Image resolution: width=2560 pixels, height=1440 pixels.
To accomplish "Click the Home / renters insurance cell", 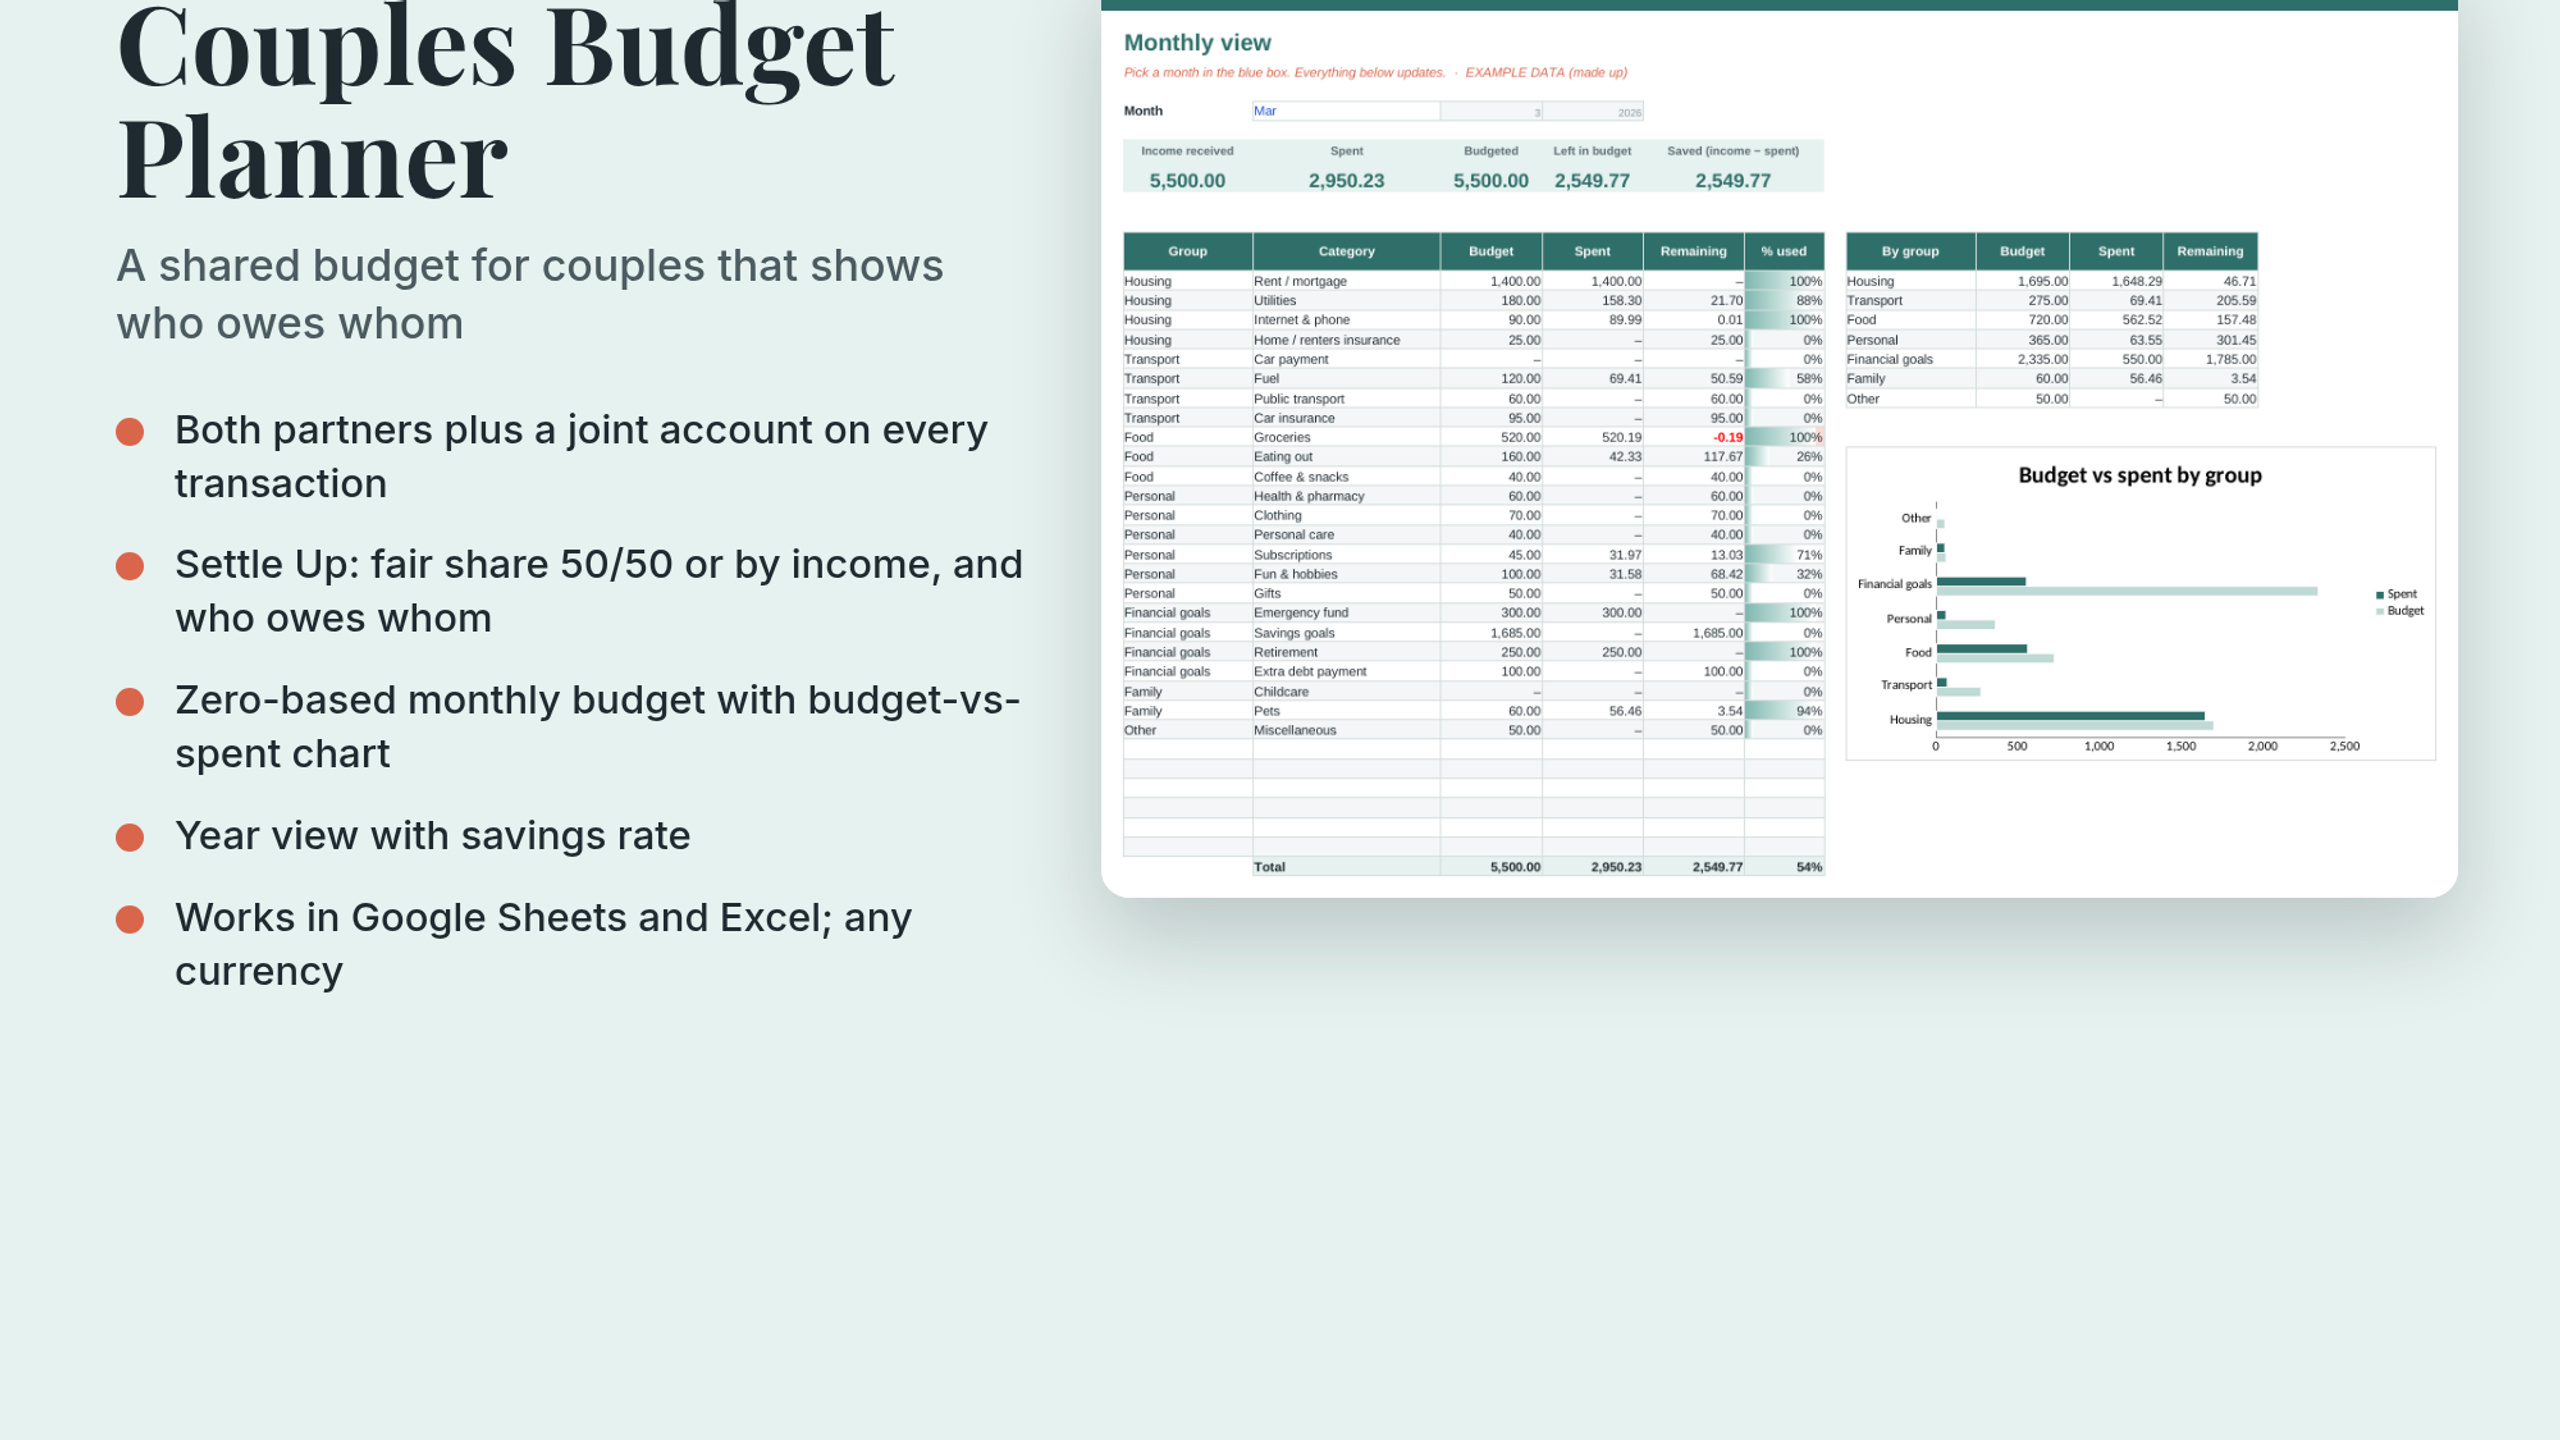I will click(x=1346, y=340).
